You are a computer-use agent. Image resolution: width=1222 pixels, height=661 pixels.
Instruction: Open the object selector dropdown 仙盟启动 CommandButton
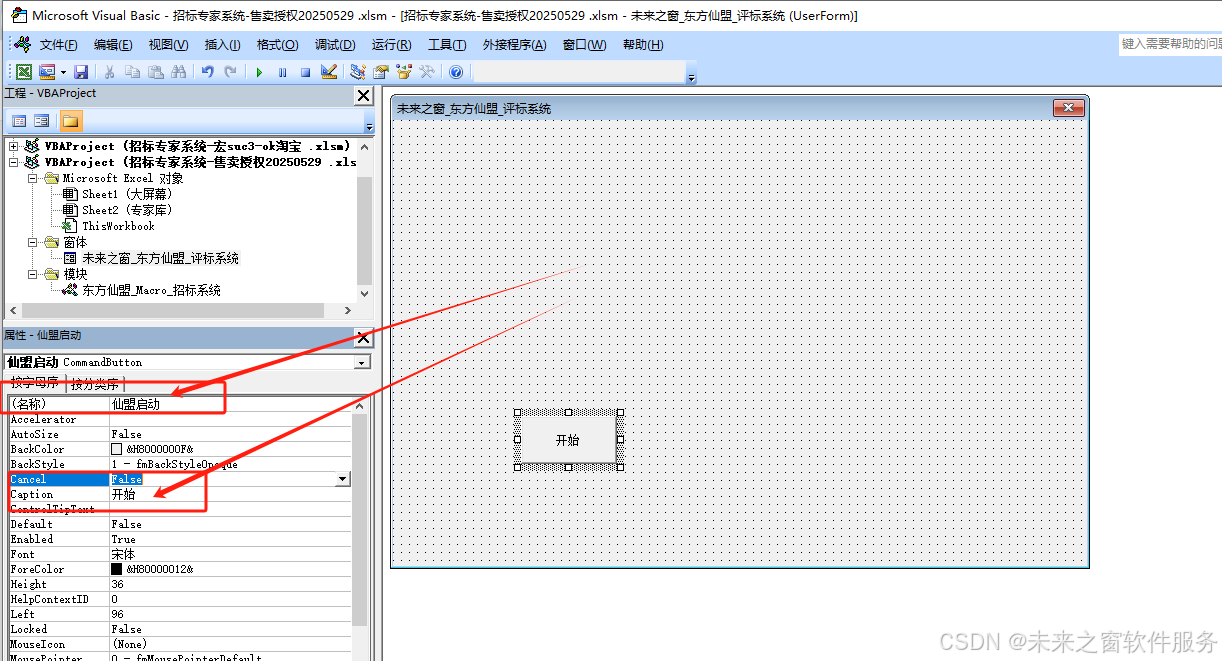(361, 362)
